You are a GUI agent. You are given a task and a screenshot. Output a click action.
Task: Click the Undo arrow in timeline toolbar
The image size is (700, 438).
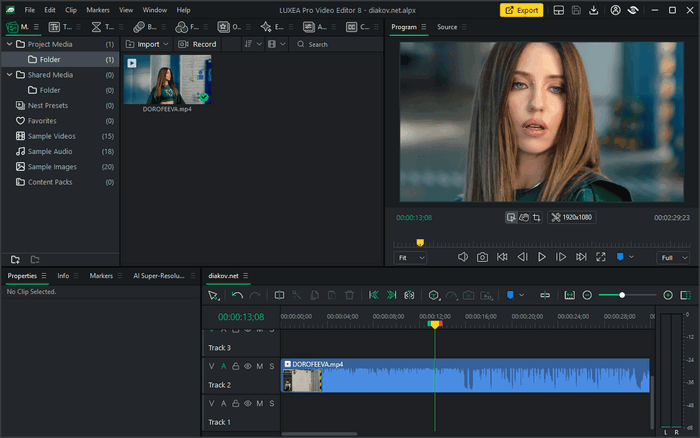coord(237,295)
